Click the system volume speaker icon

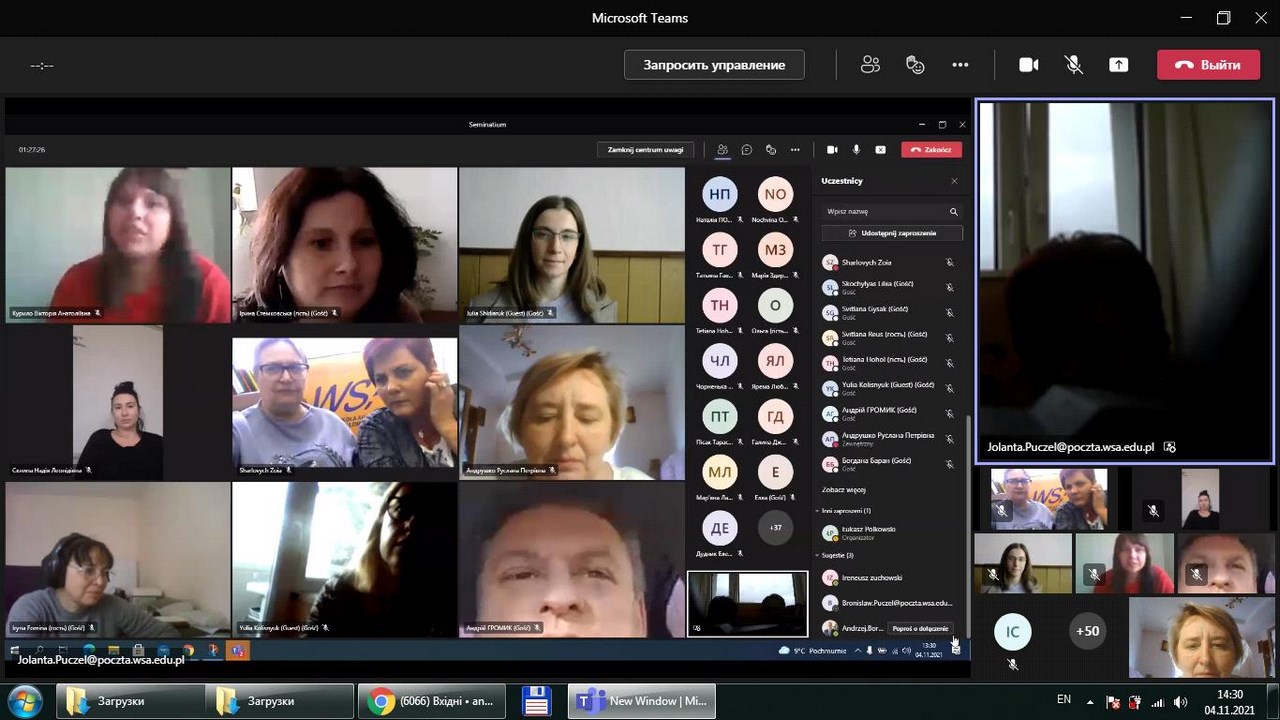[x=1180, y=702]
